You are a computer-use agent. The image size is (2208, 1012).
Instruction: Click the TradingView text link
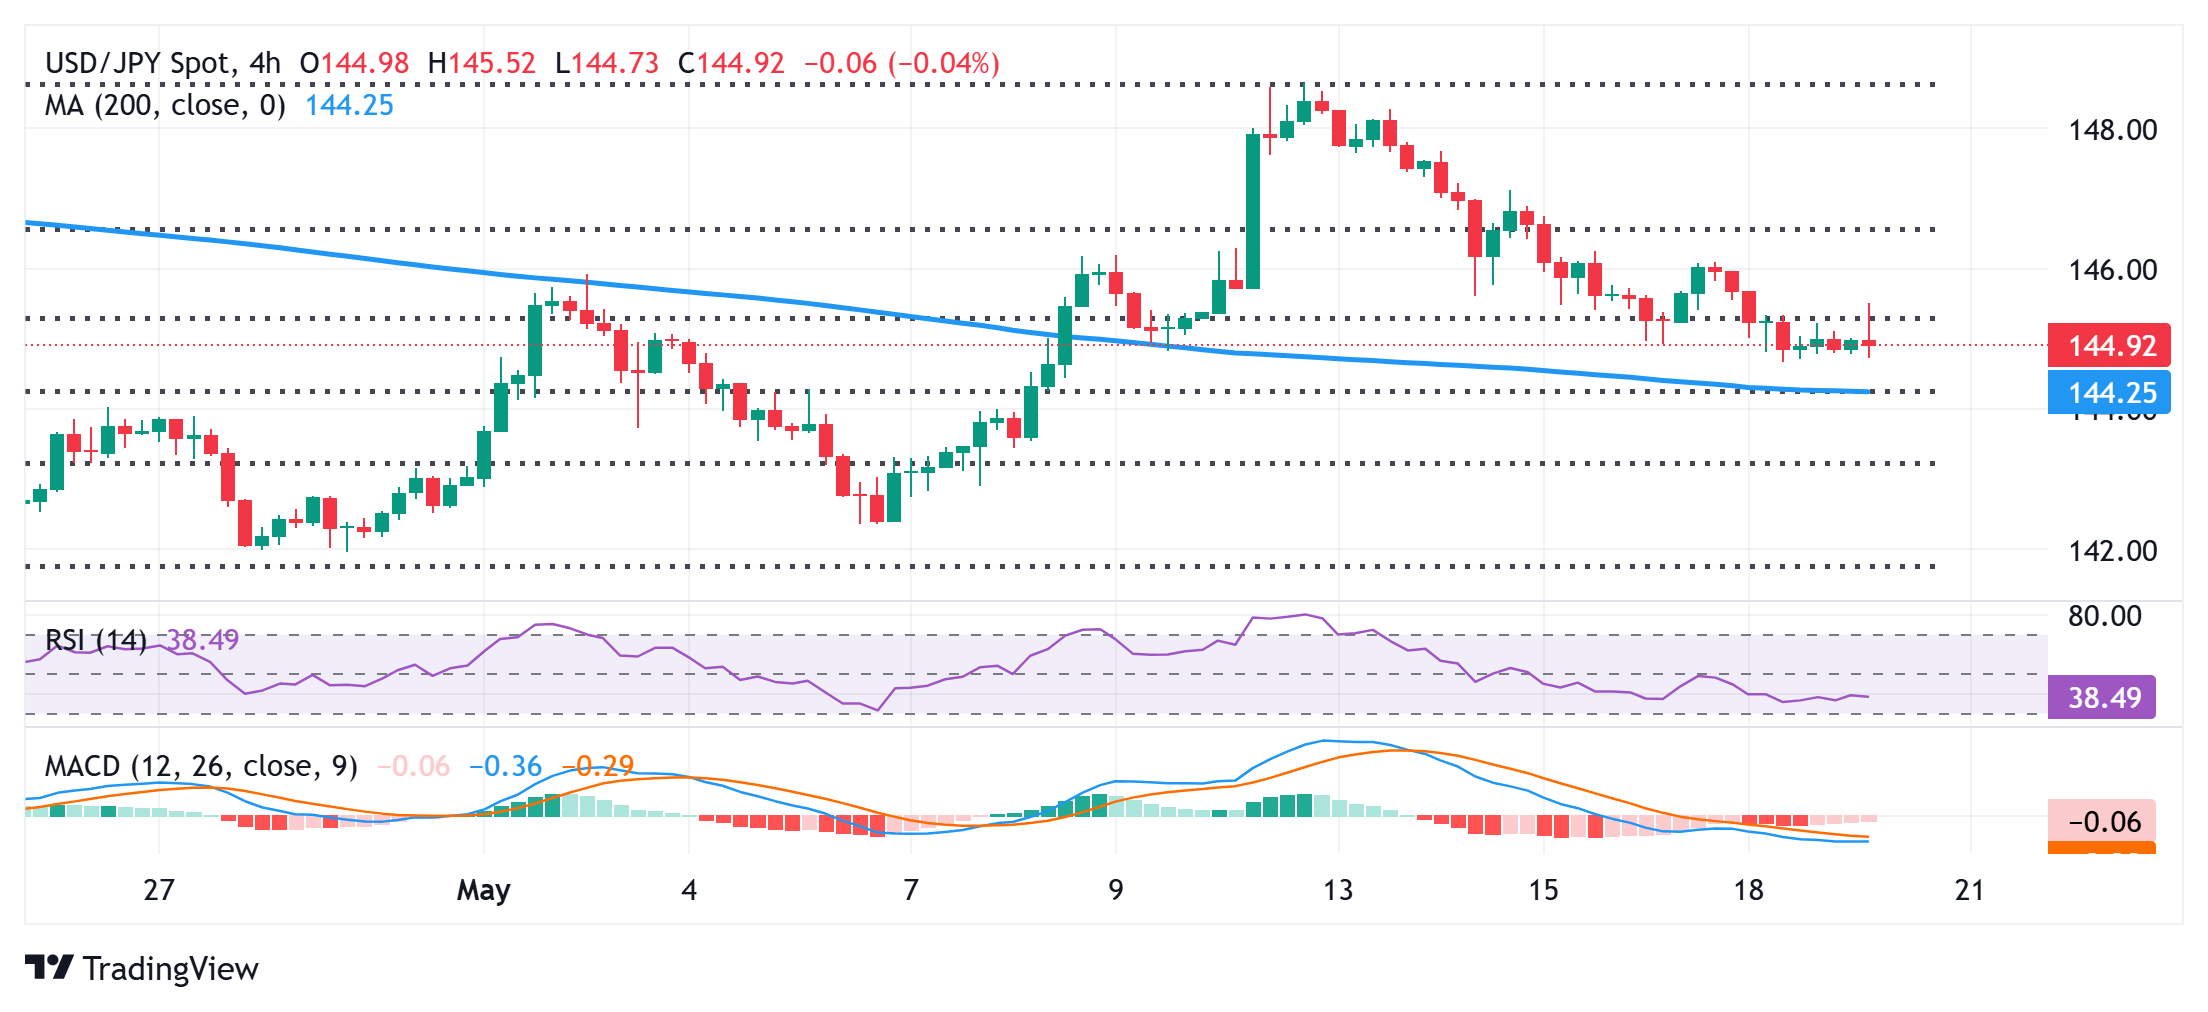pos(171,968)
